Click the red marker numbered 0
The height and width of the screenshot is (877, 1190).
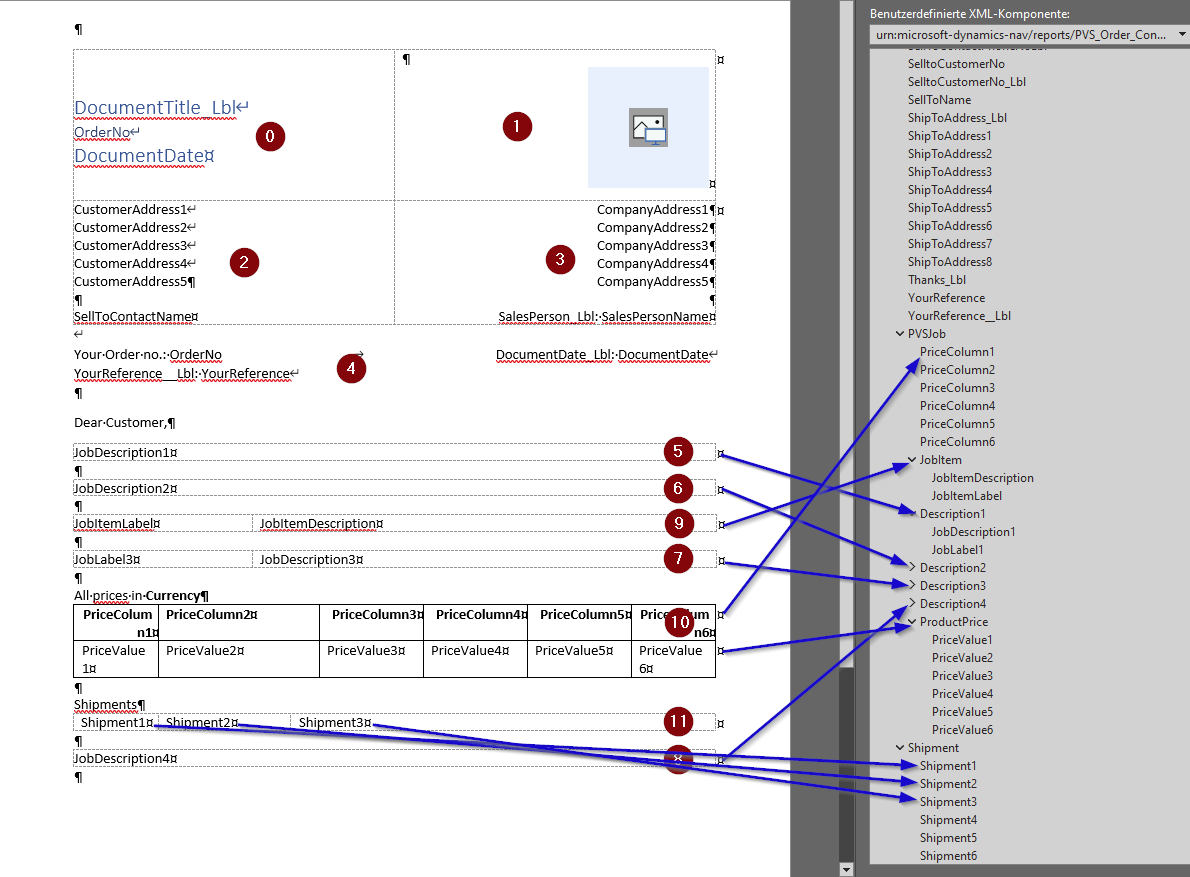click(x=270, y=137)
